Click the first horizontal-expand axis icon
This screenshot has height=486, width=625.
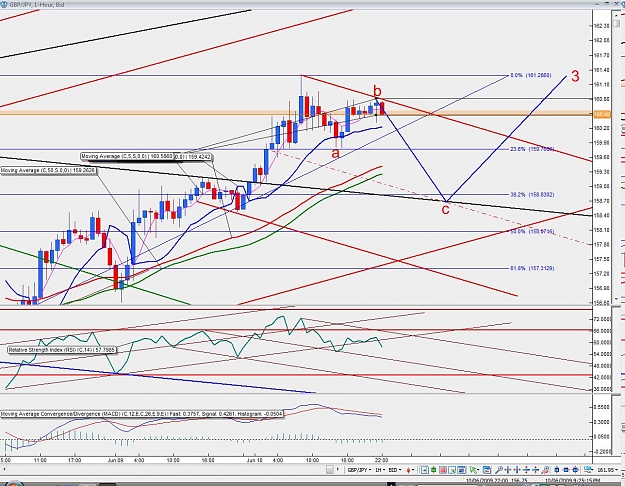pyautogui.click(x=508, y=470)
